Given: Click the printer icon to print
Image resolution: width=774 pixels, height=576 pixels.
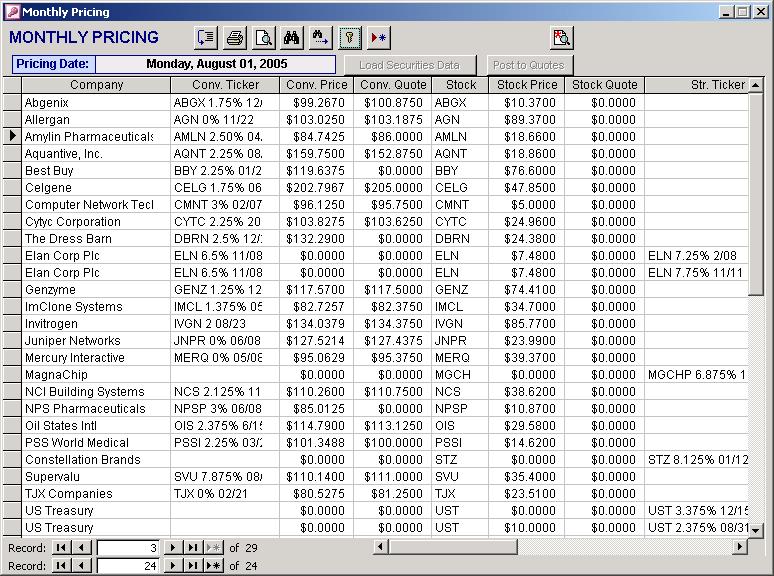Looking at the screenshot, I should click(x=235, y=38).
